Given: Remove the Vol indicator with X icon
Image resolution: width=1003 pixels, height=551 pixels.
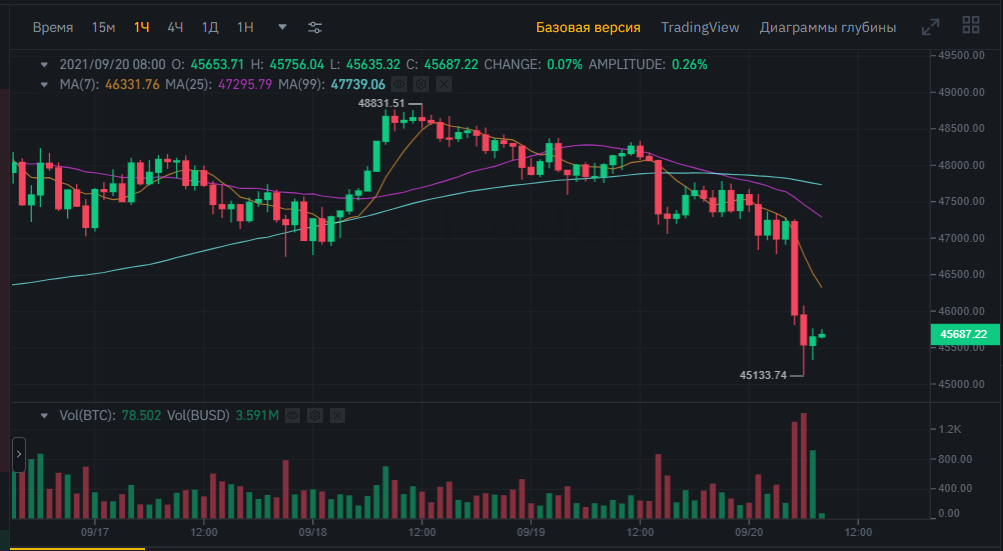Looking at the screenshot, I should click(337, 415).
